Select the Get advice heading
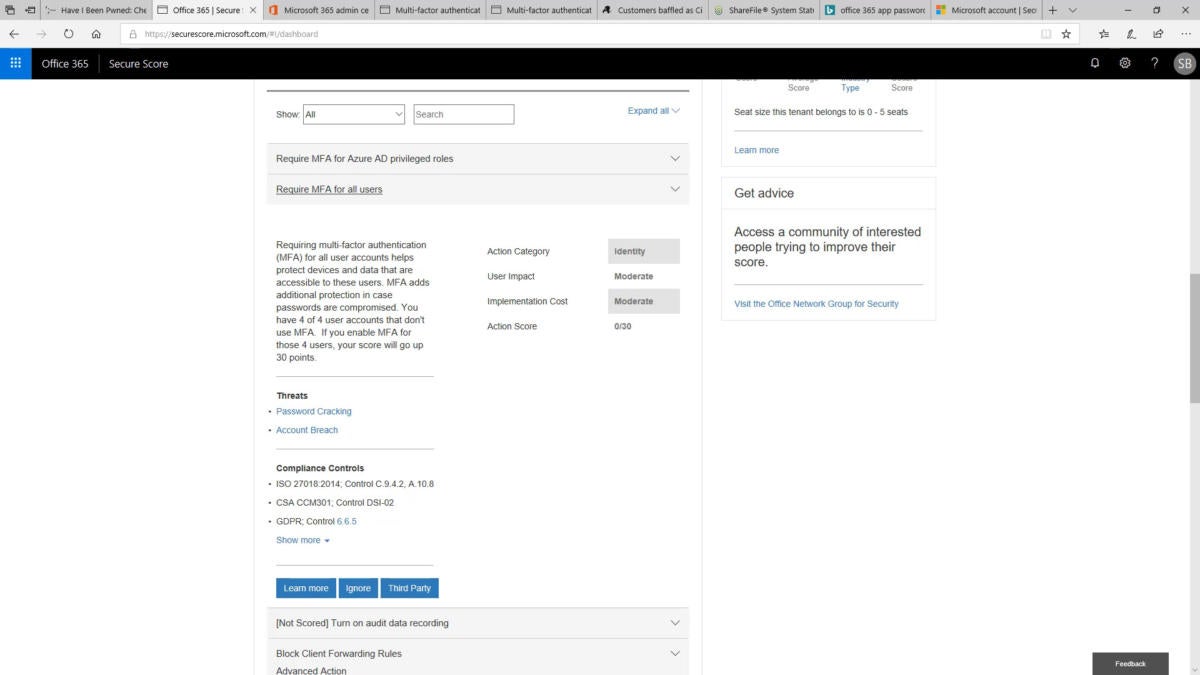The image size is (1200, 675). point(764,193)
